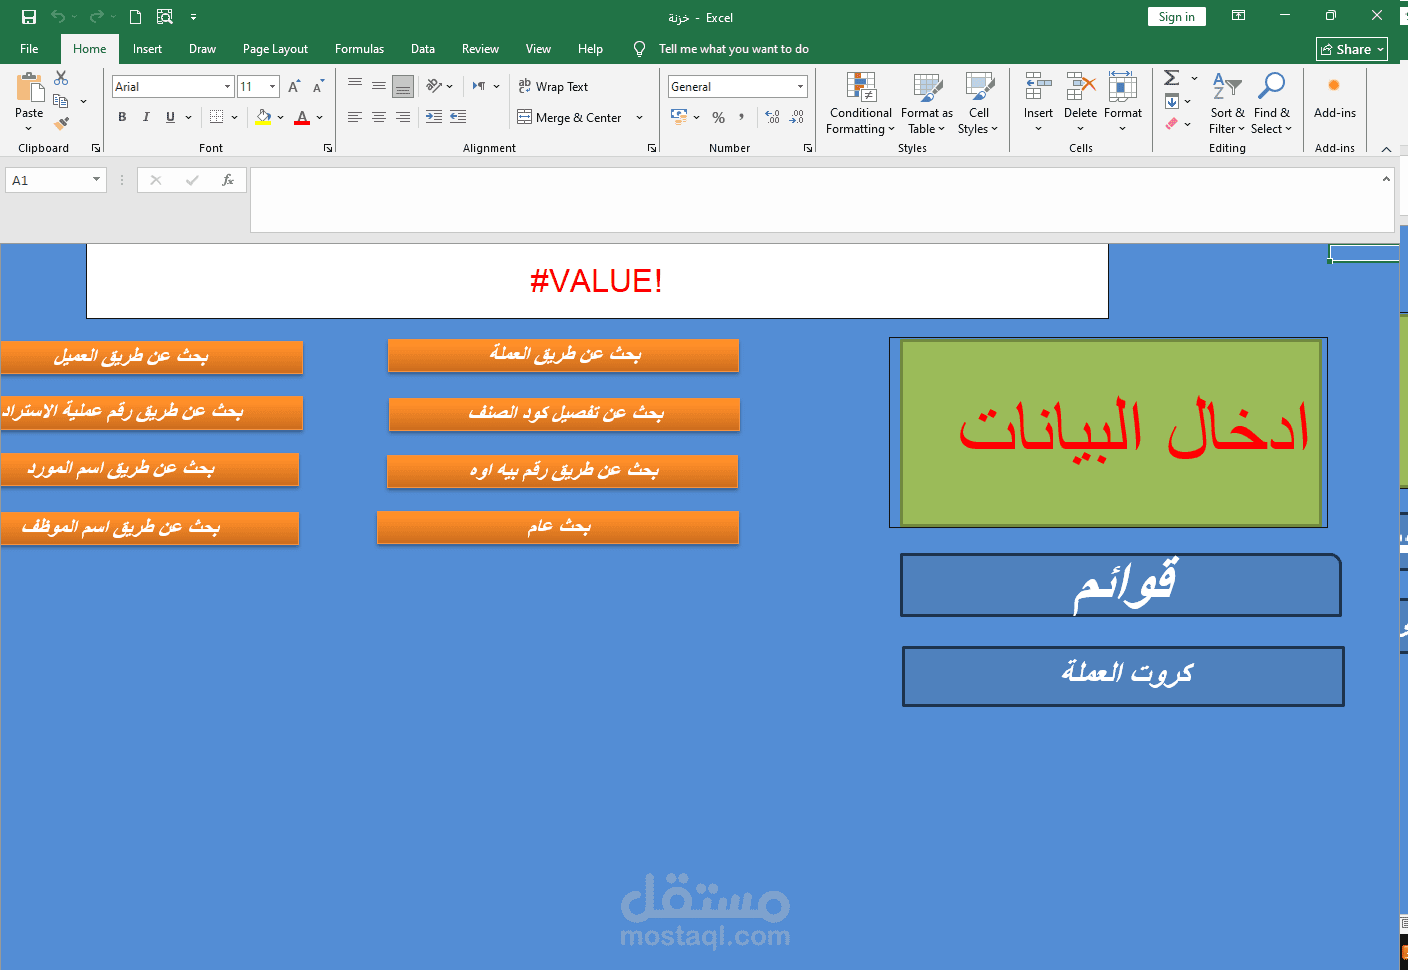Click the Share button
The height and width of the screenshot is (970, 1412).
point(1352,49)
